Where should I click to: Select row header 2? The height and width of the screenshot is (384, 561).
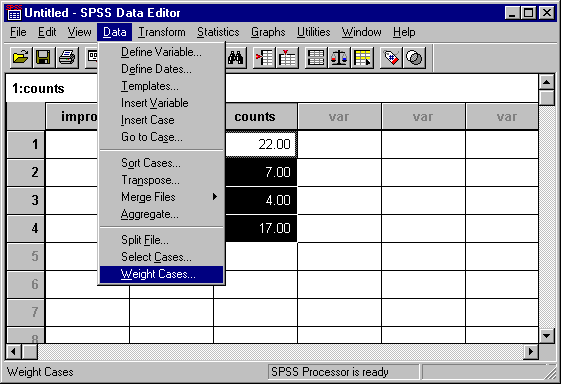pyautogui.click(x=26, y=172)
